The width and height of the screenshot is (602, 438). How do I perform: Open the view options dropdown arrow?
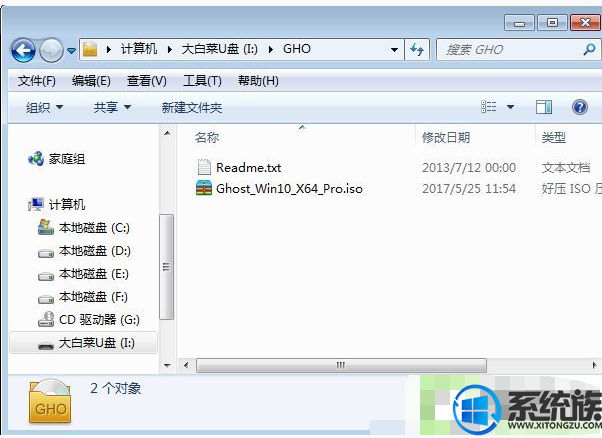[x=510, y=107]
